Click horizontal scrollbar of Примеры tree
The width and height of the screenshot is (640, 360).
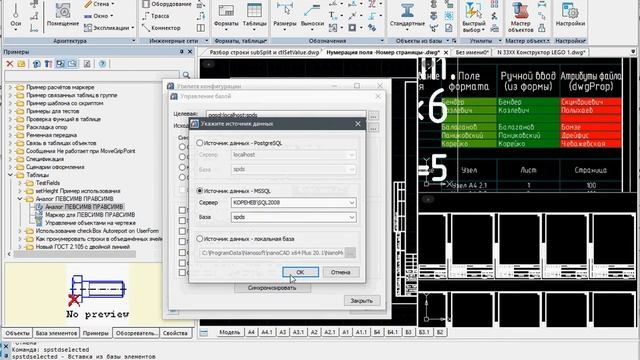[75, 254]
